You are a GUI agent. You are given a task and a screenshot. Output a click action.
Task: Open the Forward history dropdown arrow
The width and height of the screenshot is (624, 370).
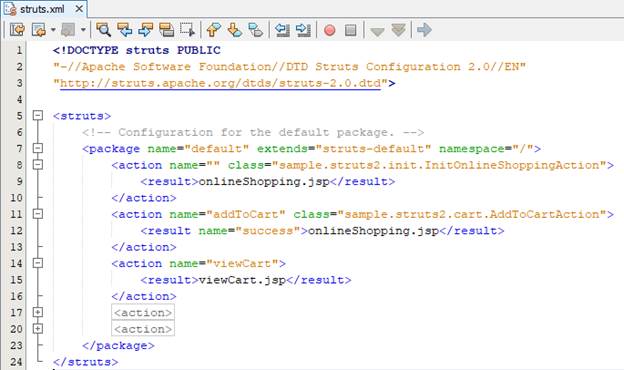tap(83, 30)
